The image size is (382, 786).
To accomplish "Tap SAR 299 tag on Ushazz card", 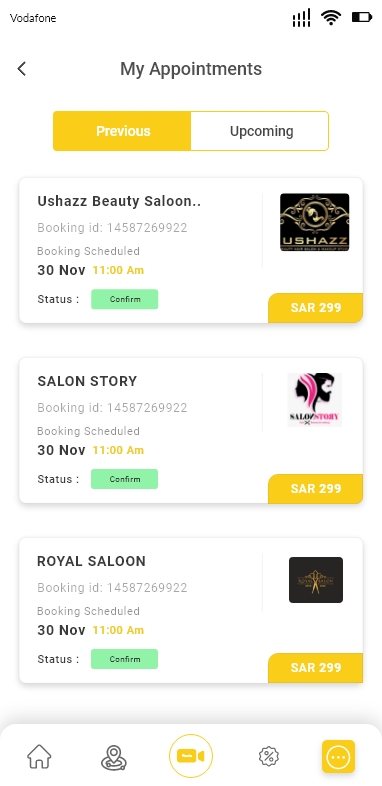I will point(316,308).
